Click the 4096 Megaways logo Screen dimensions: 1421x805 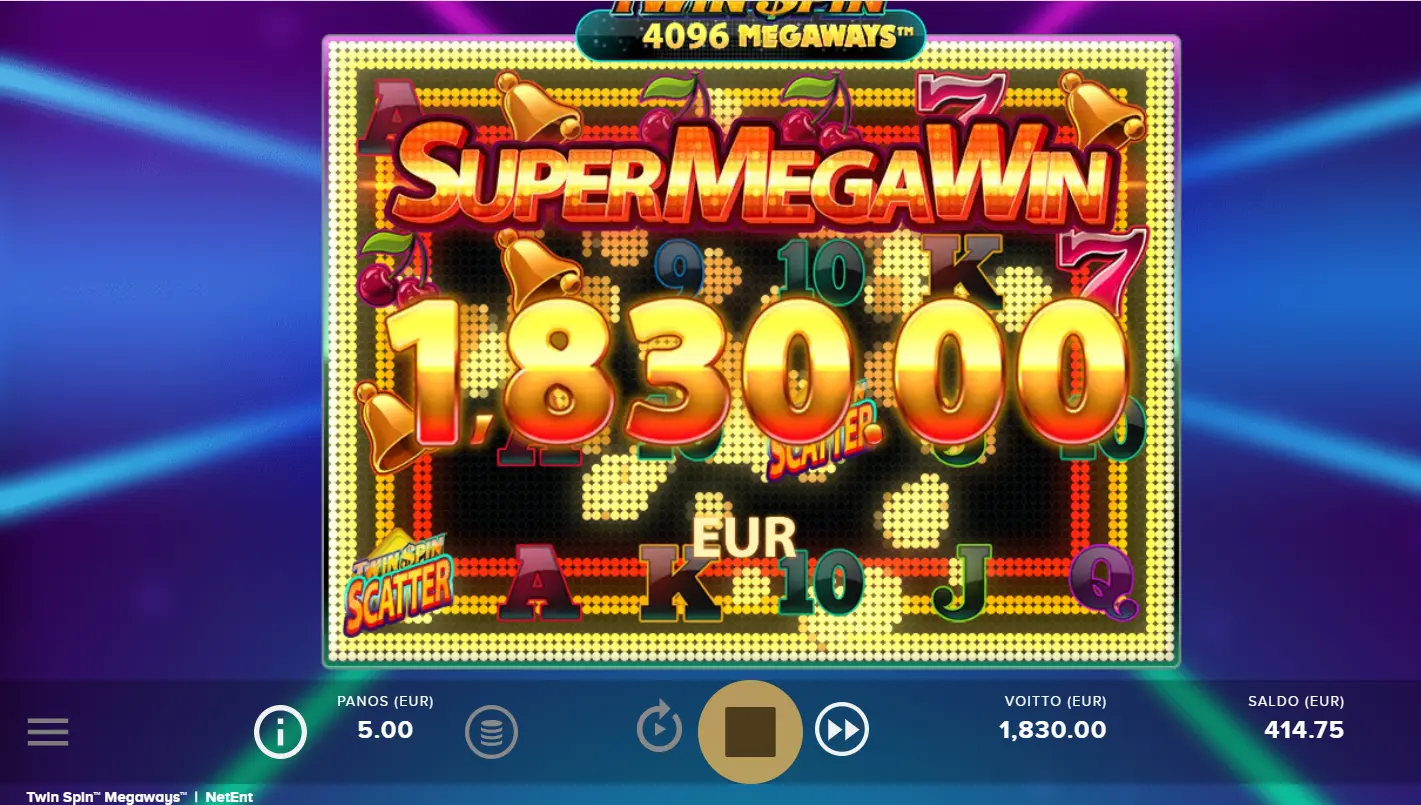[751, 30]
